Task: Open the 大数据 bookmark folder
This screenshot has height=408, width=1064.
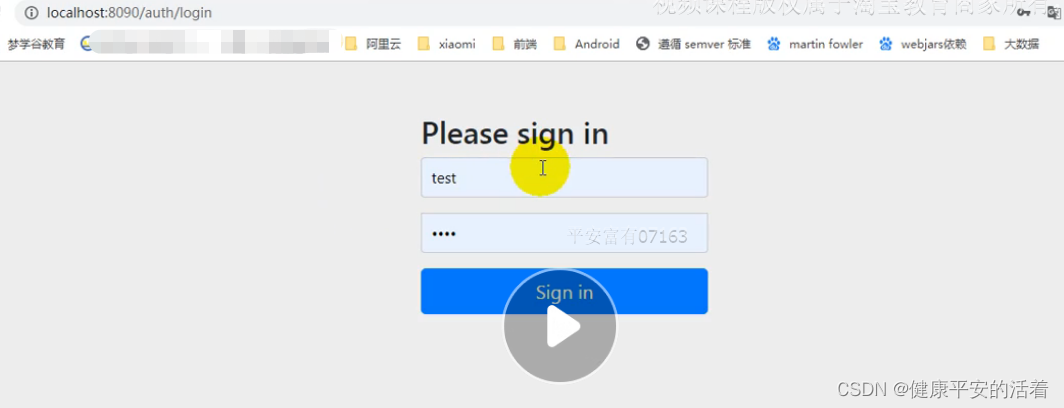Action: [x=1011, y=44]
